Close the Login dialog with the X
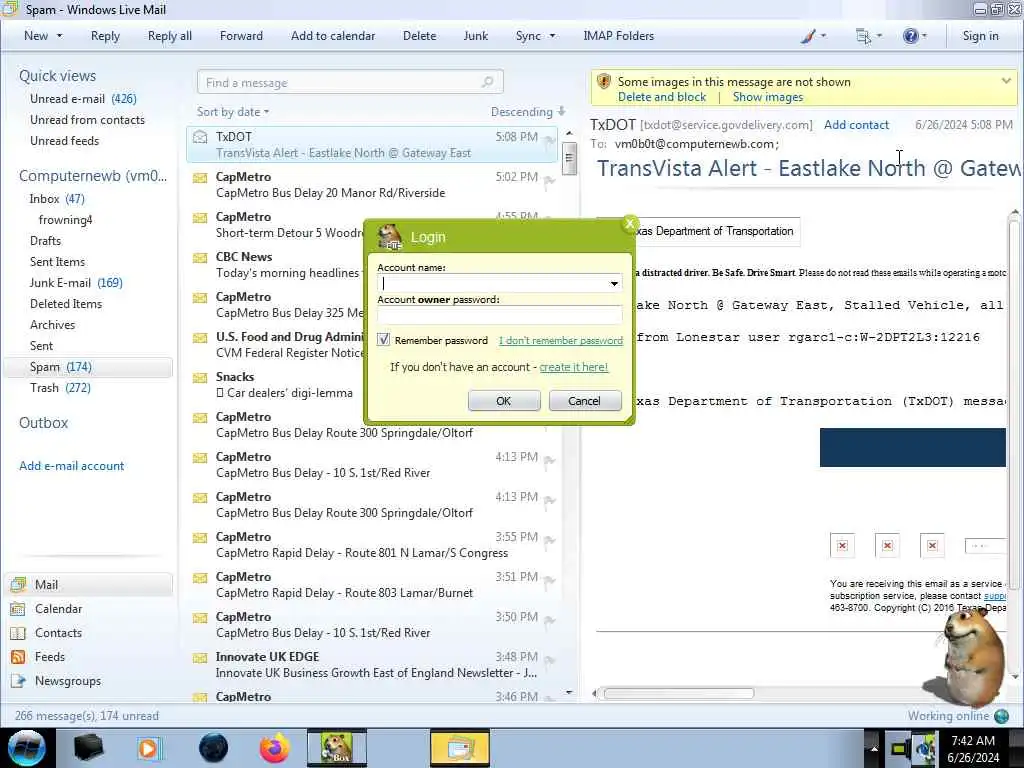The height and width of the screenshot is (768, 1024). pos(629,224)
